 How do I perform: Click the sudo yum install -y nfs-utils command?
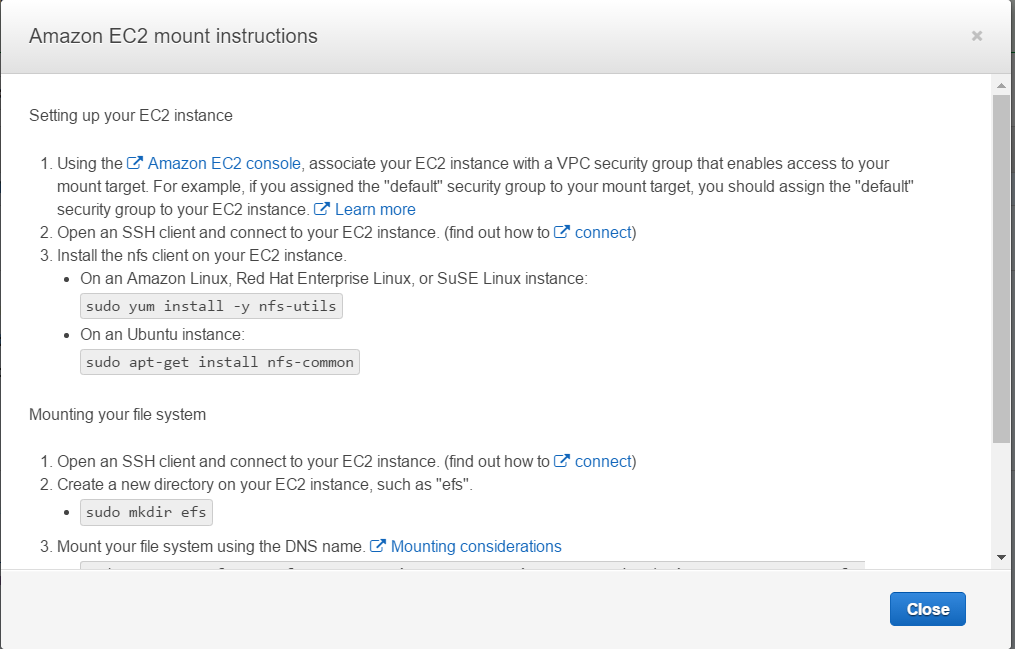[x=211, y=306]
